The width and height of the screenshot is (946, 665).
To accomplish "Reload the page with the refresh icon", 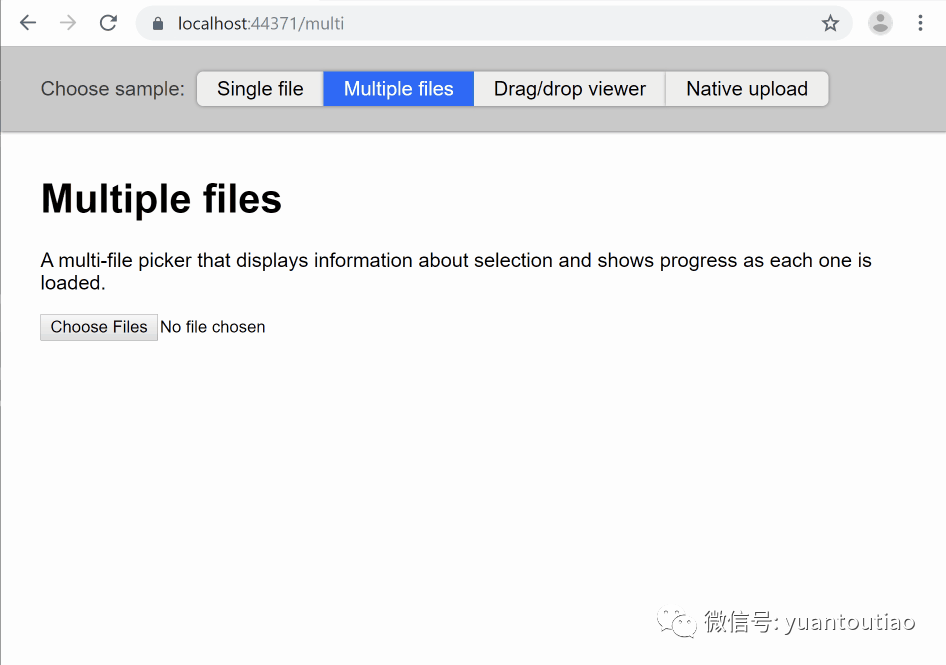I will click(x=108, y=23).
